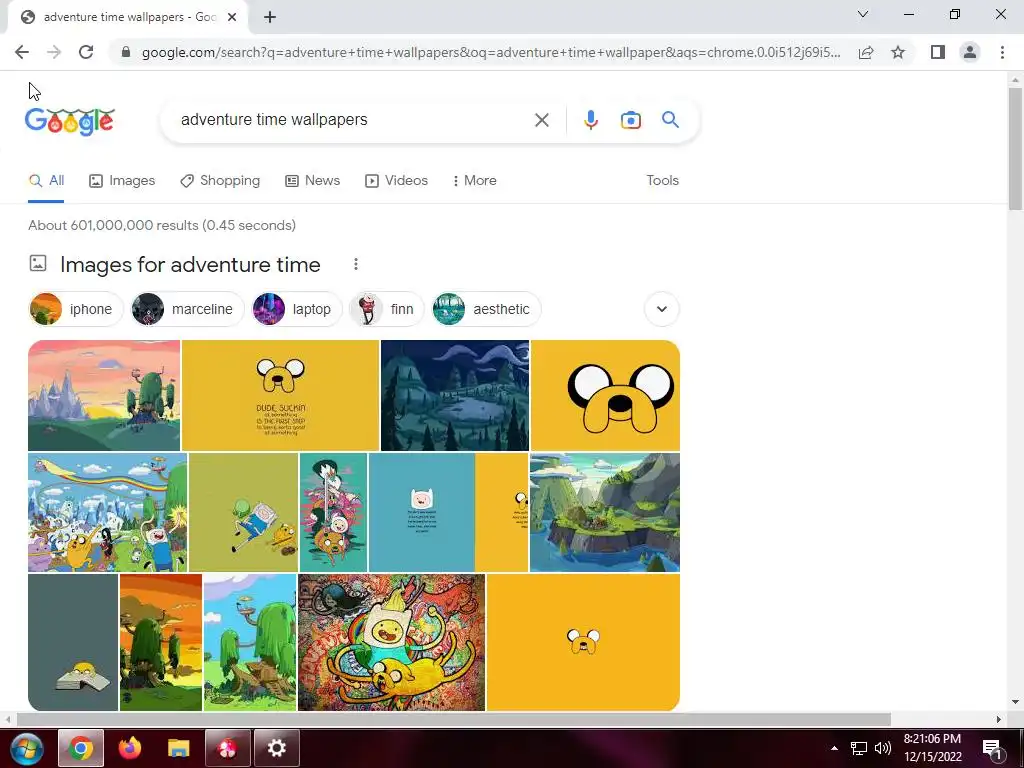Image resolution: width=1024 pixels, height=768 pixels.
Task: Open Images for adventure time heading
Action: pyautogui.click(x=190, y=264)
